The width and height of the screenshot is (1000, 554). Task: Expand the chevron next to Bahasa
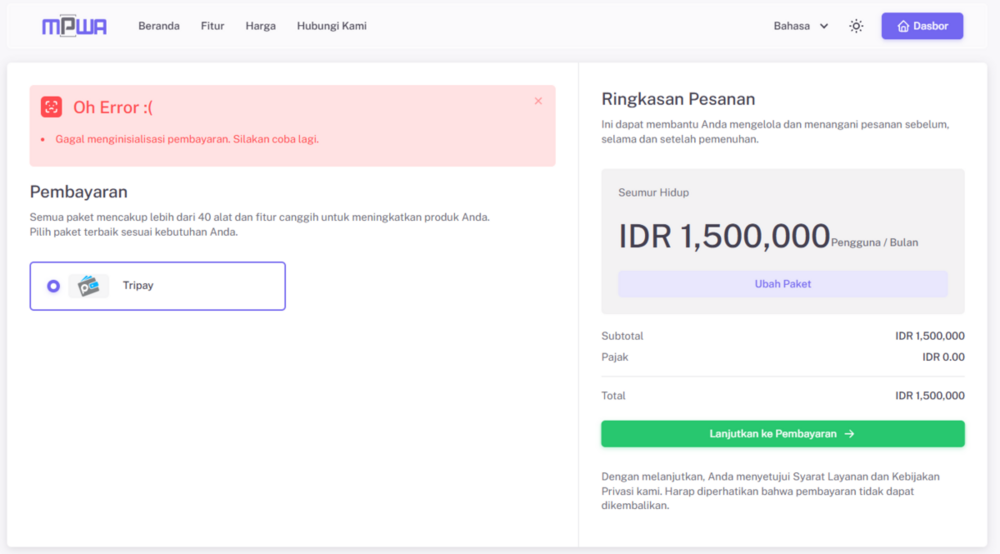pos(824,26)
